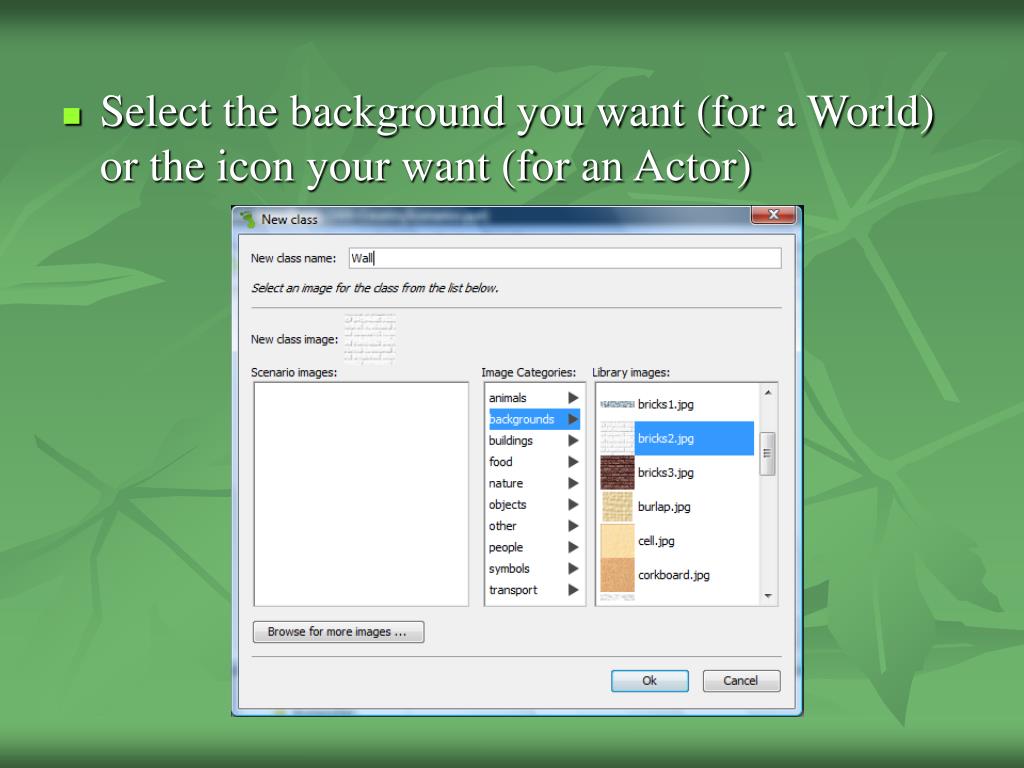Select bricks2.jpg file name
Screen dimensions: 1024x768
click(x=665, y=438)
